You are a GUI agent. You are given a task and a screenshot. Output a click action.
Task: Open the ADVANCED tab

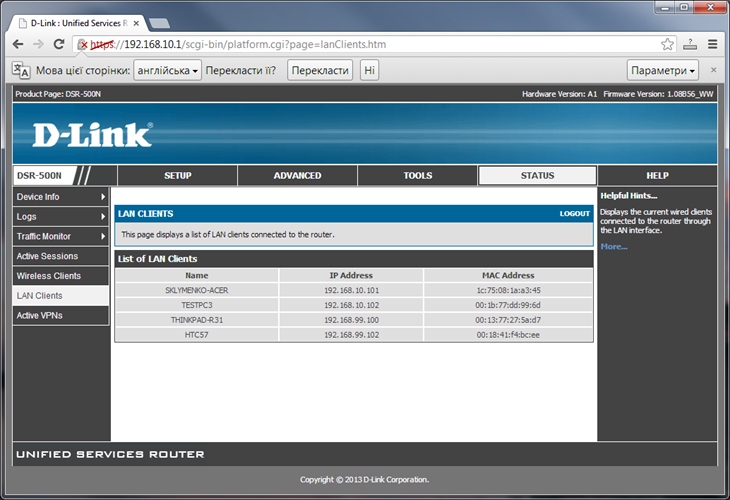tap(297, 176)
